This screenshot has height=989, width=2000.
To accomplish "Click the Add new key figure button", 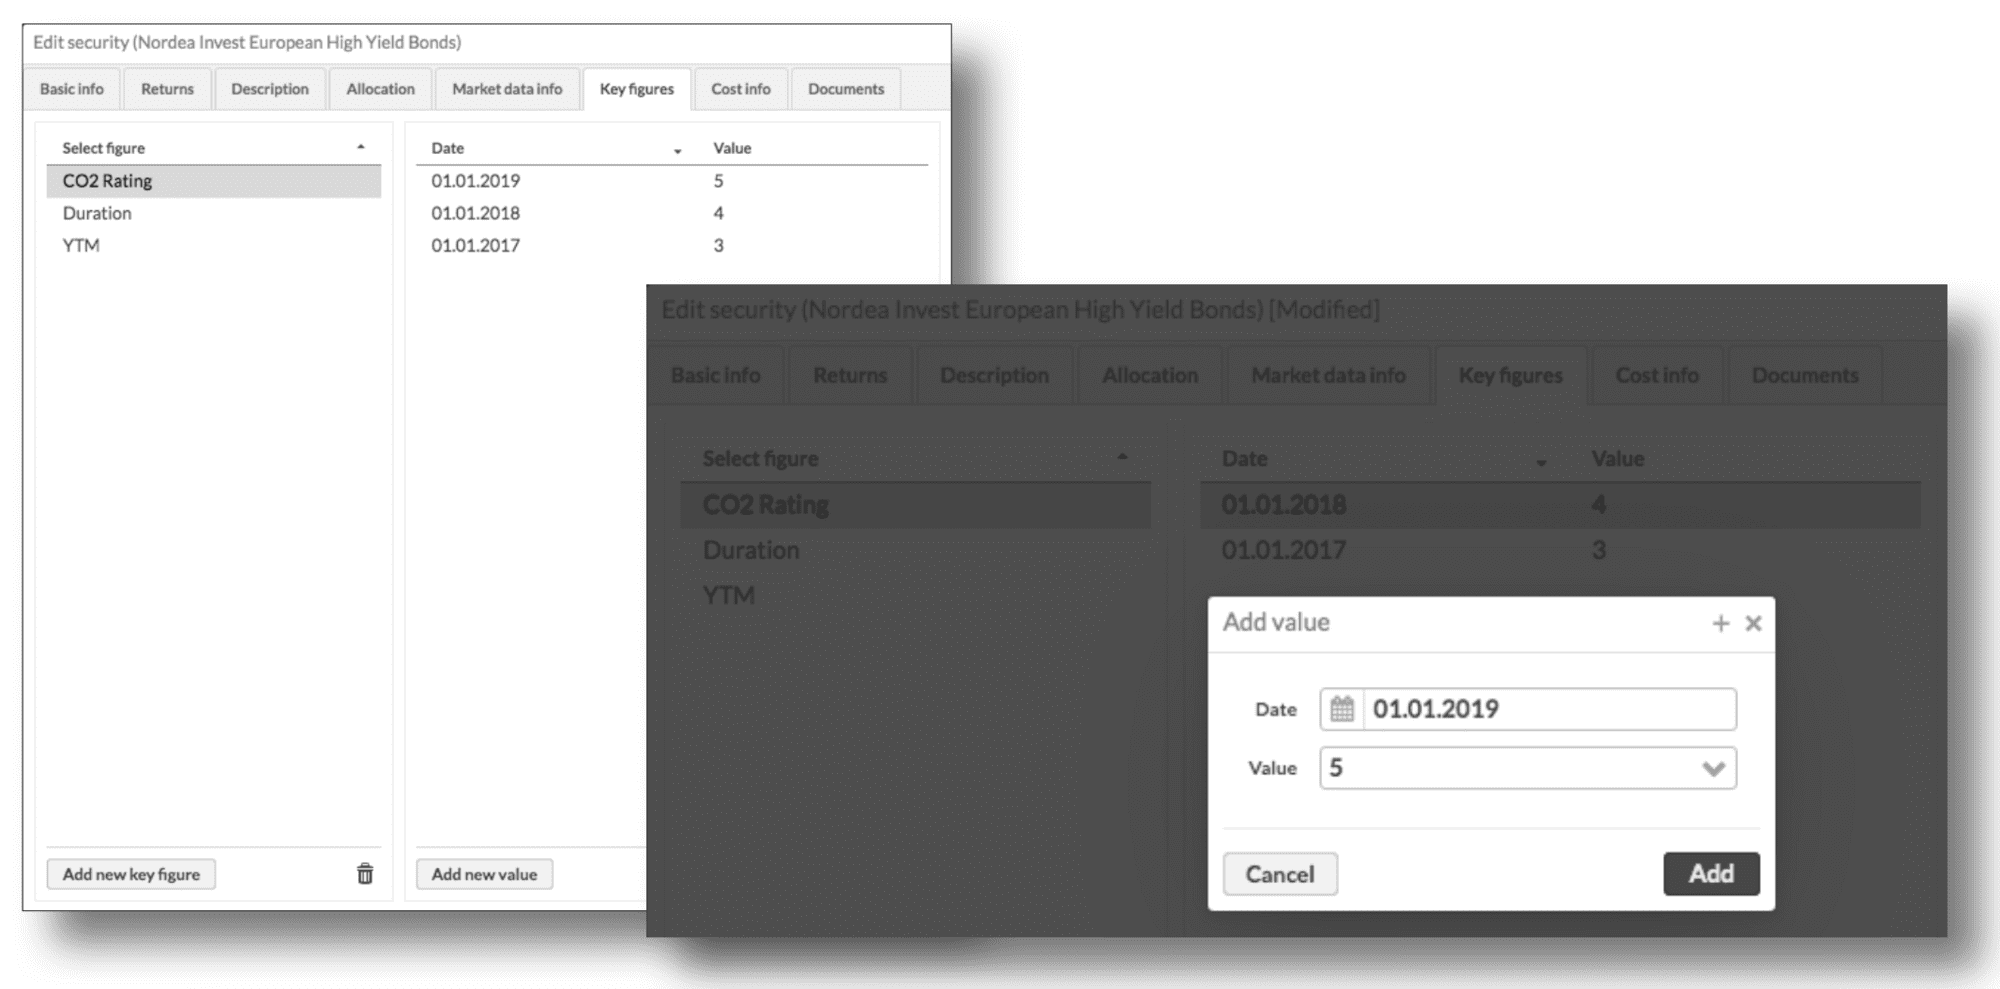I will (131, 874).
